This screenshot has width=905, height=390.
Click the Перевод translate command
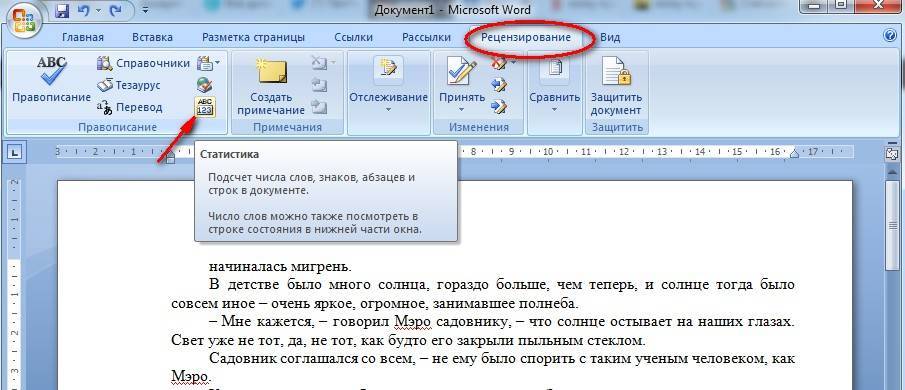(x=130, y=107)
